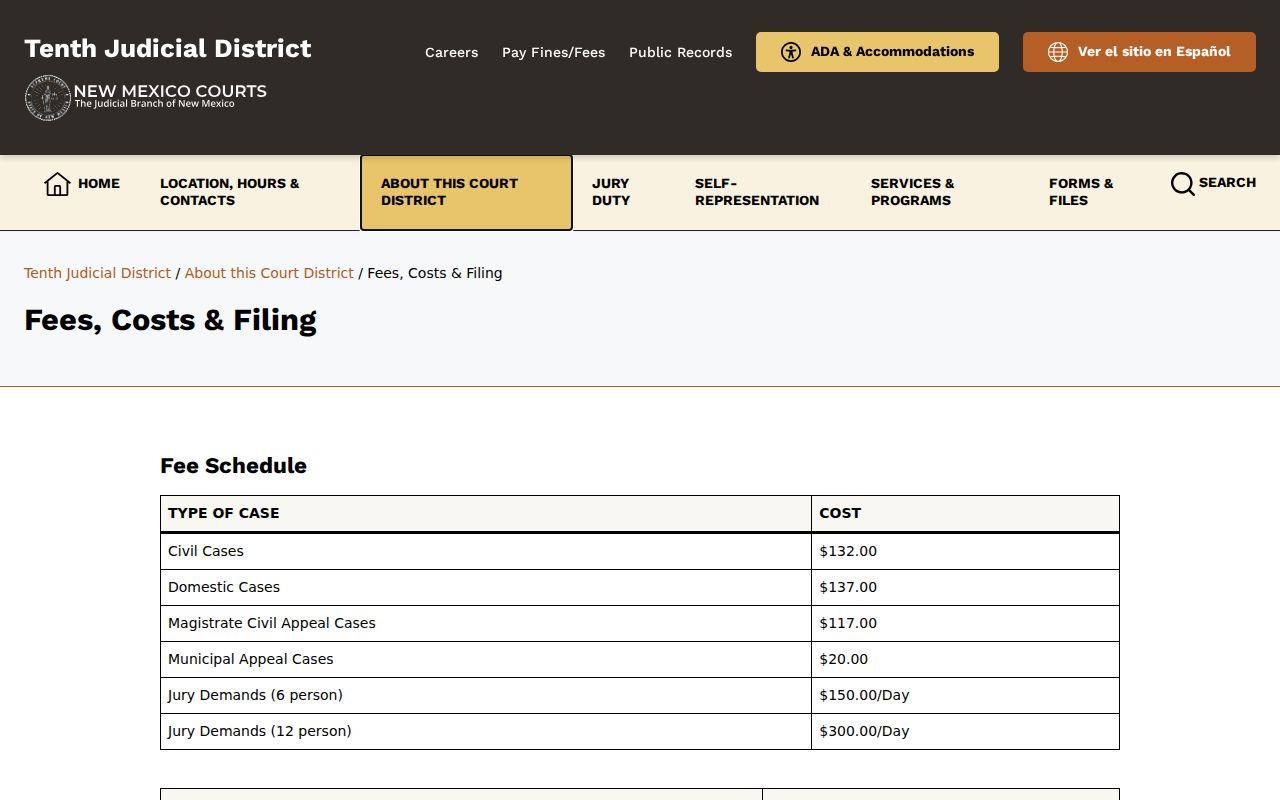Click the $137.00 cost value

pos(848,587)
